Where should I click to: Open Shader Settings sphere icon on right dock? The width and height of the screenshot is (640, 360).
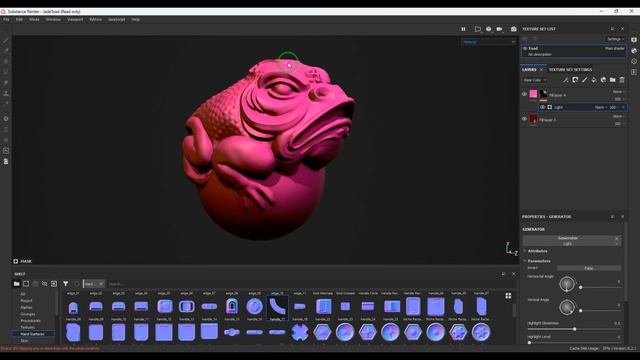coord(634,51)
